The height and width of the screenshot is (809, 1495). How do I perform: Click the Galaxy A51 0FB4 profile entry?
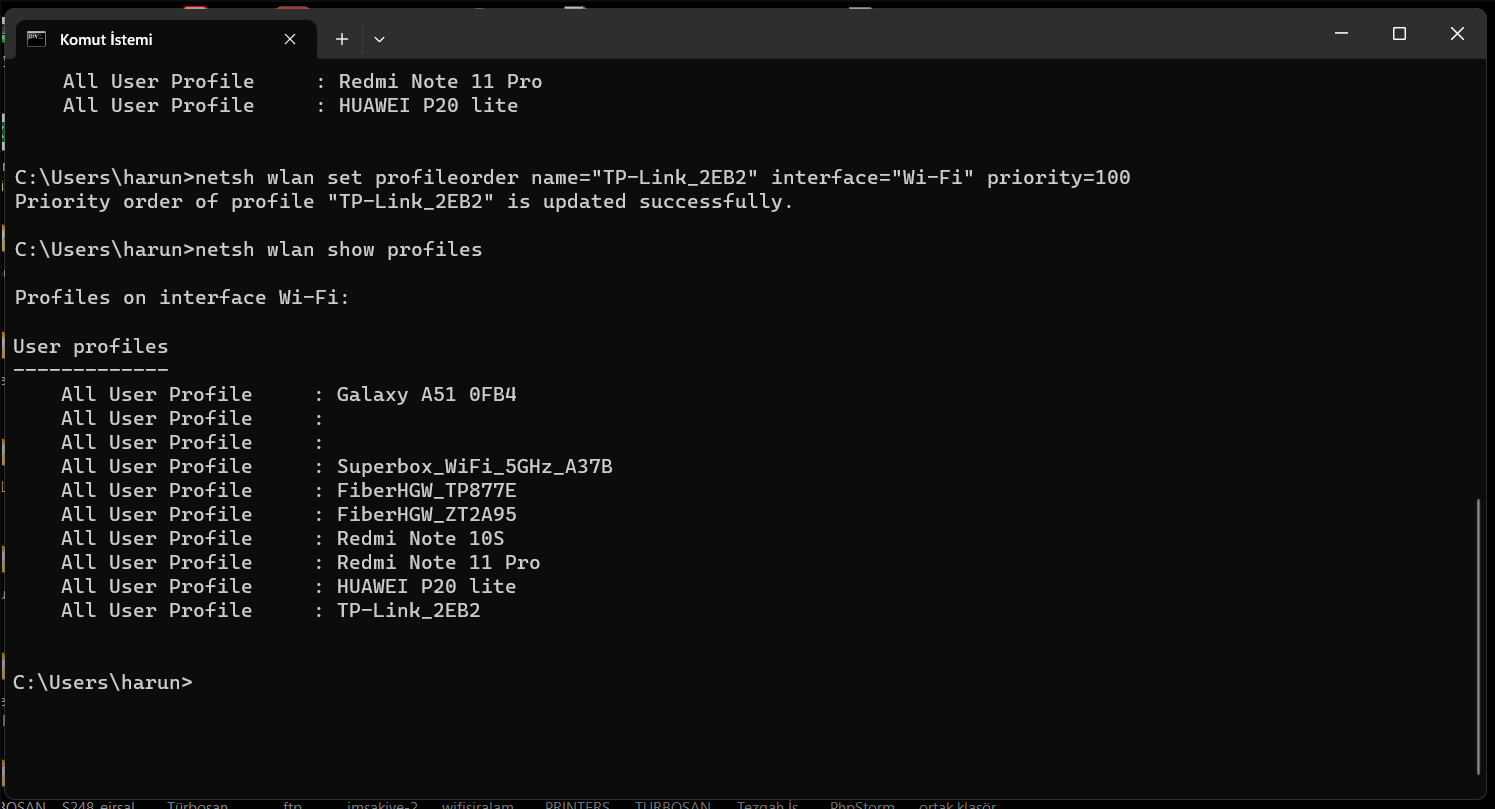[426, 394]
